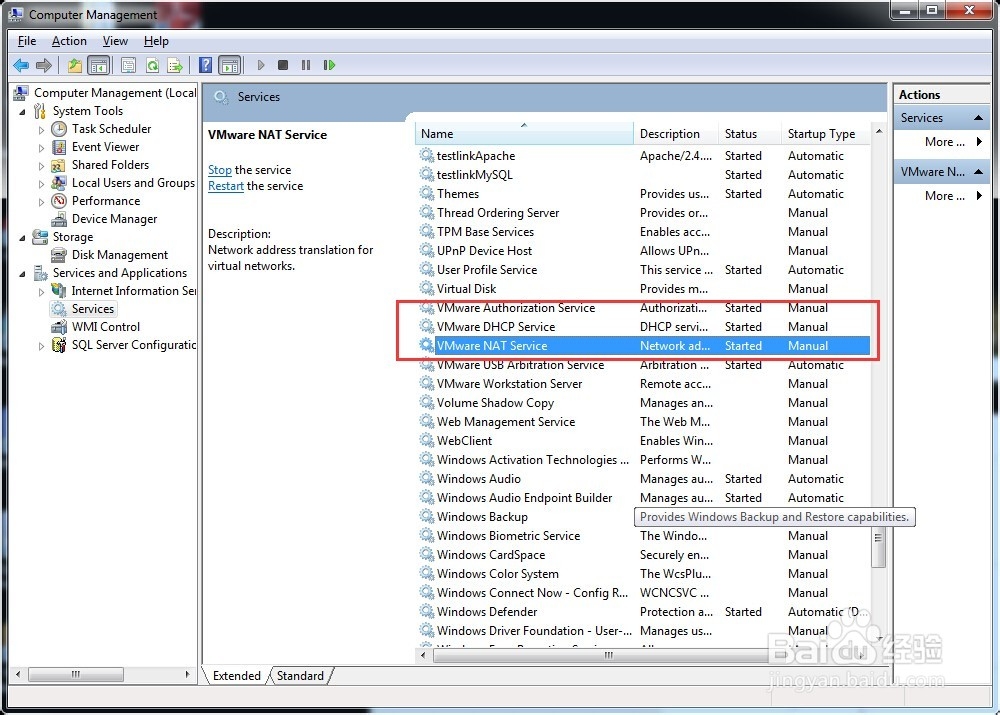Expand the Performance node arrow
The height and width of the screenshot is (715, 1000).
(x=41, y=202)
